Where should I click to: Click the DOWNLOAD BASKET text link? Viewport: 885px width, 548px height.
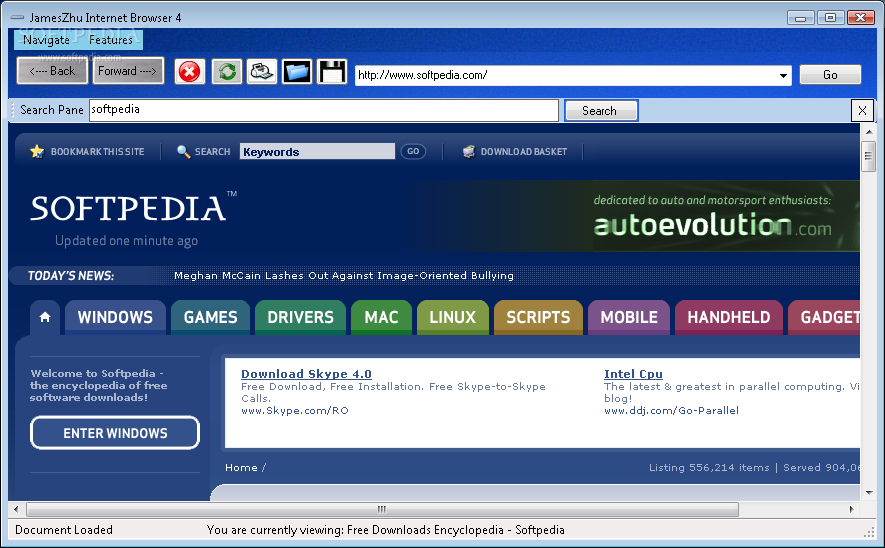click(524, 151)
